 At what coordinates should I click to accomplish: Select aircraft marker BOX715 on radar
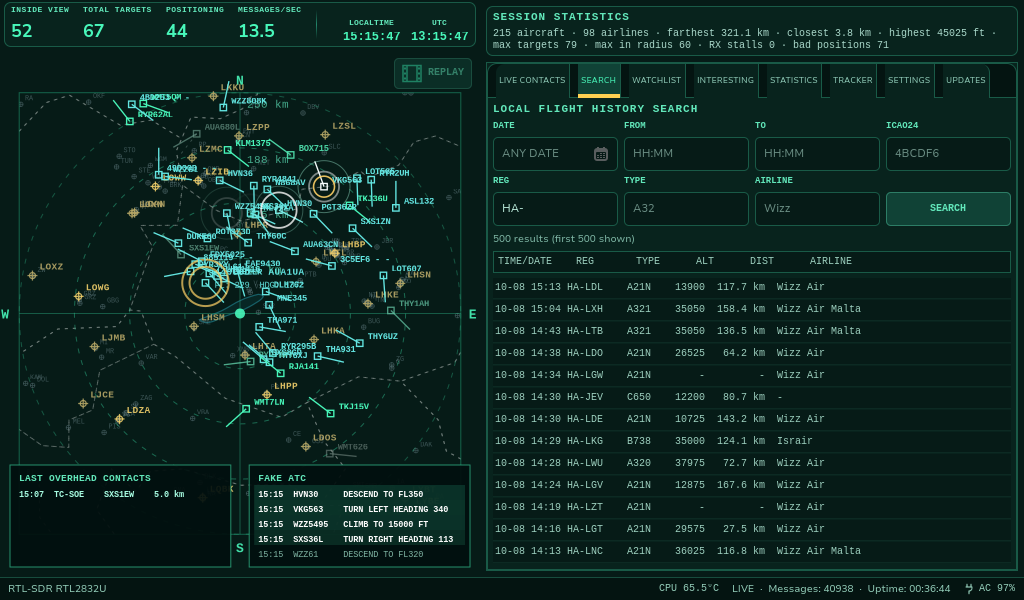[x=290, y=155]
